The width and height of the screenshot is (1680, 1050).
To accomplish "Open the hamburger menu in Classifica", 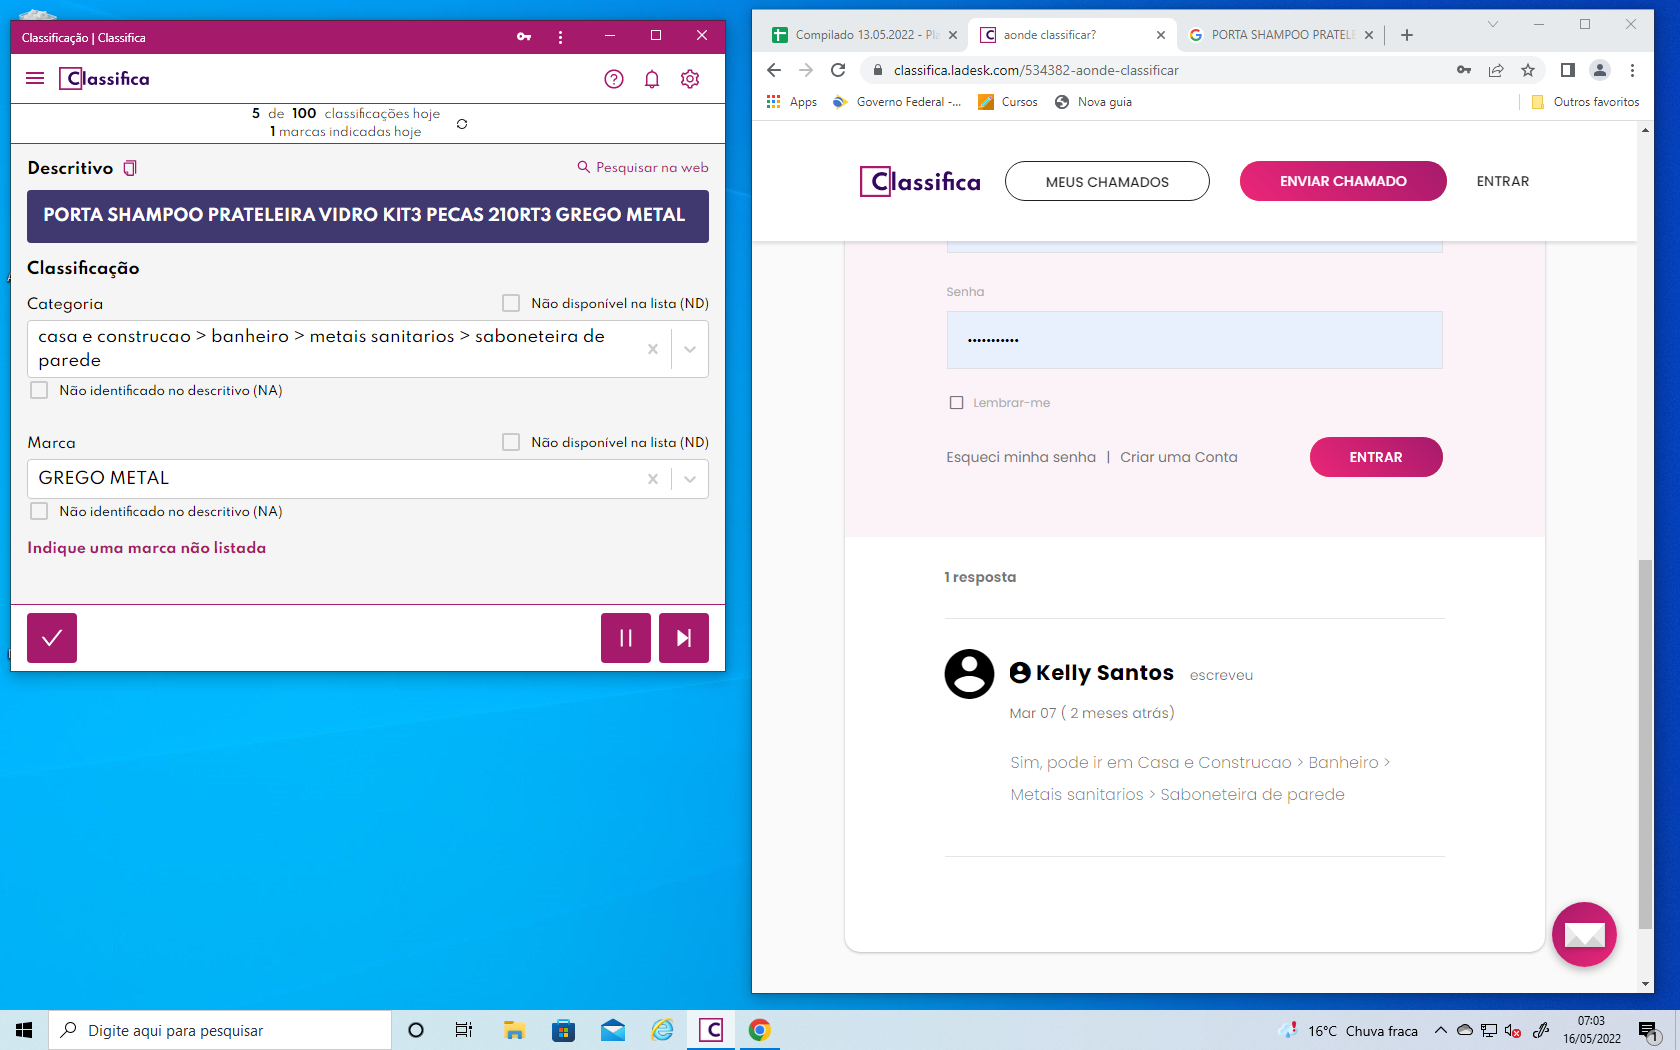I will tap(35, 78).
